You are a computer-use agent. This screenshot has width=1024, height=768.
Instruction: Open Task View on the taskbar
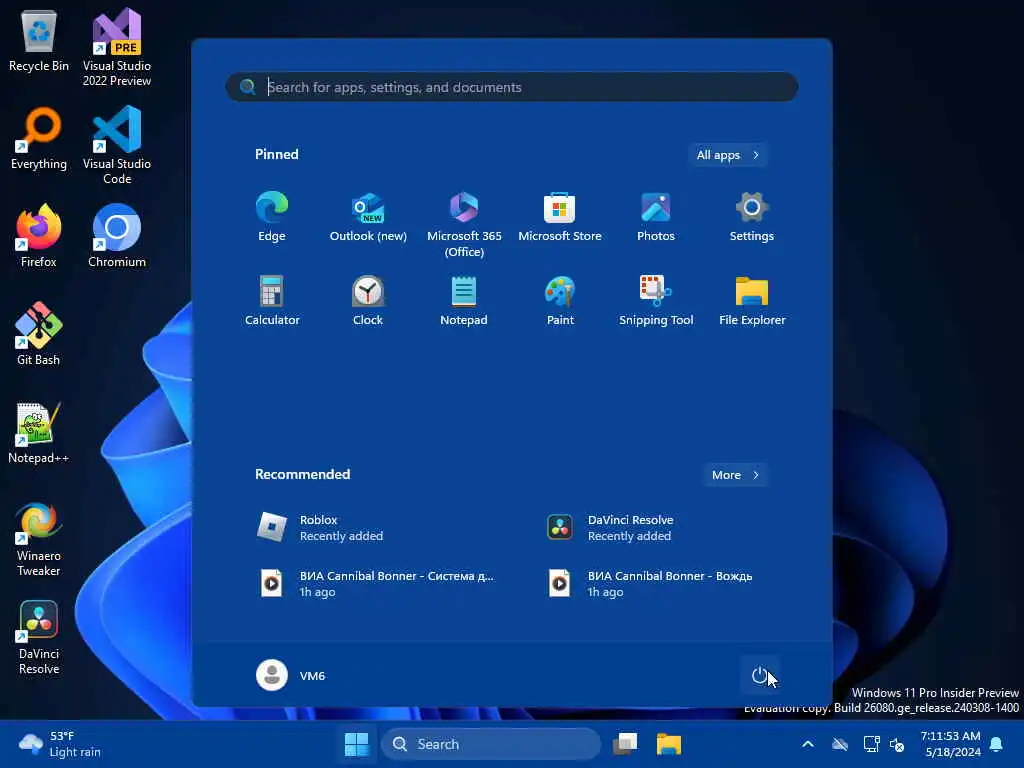pos(625,744)
